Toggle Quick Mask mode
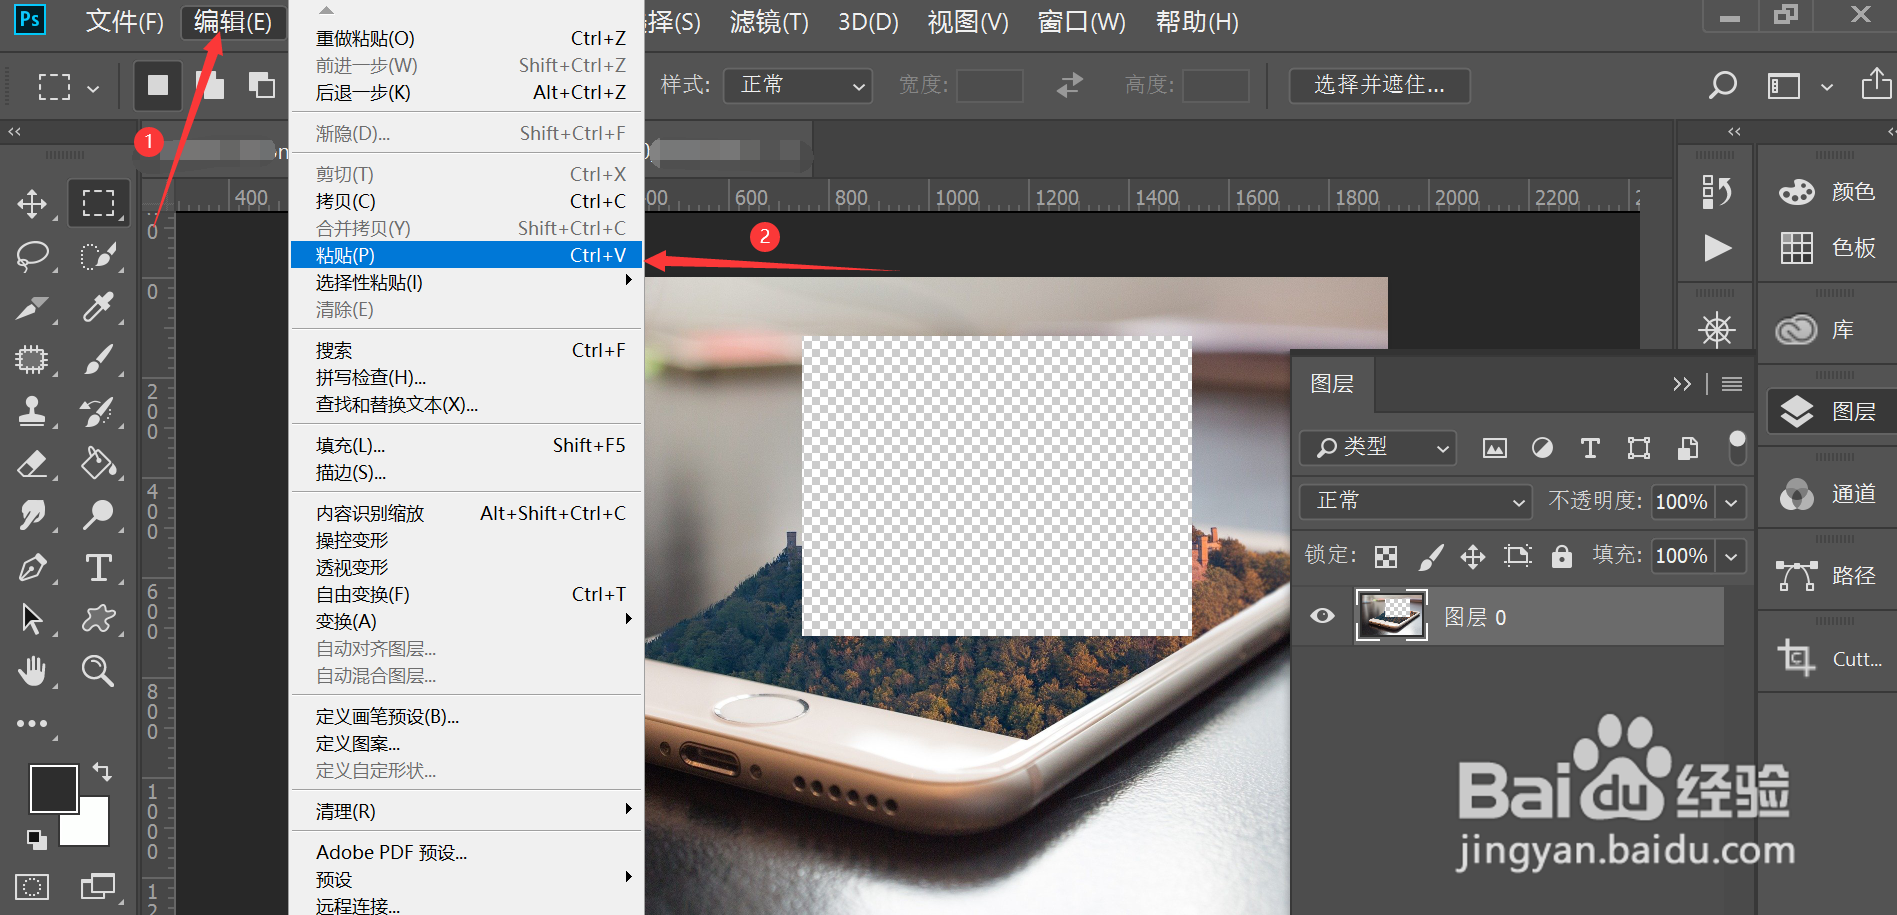Image resolution: width=1897 pixels, height=915 pixels. (x=32, y=887)
